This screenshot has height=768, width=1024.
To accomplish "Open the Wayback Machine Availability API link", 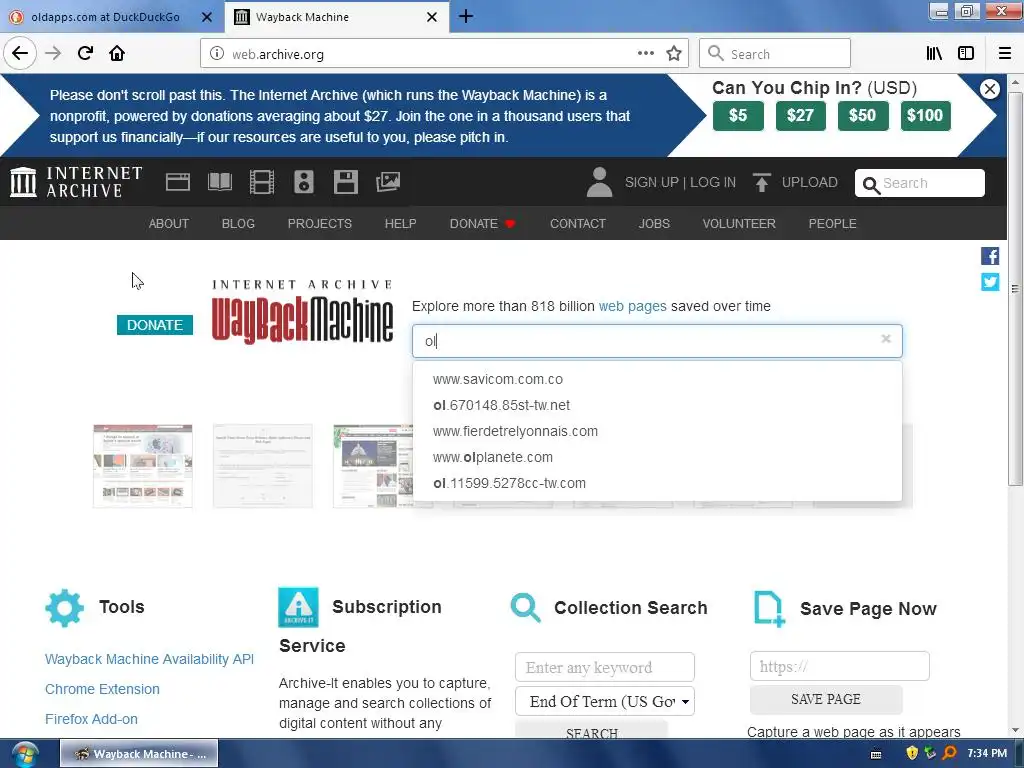I will [149, 659].
